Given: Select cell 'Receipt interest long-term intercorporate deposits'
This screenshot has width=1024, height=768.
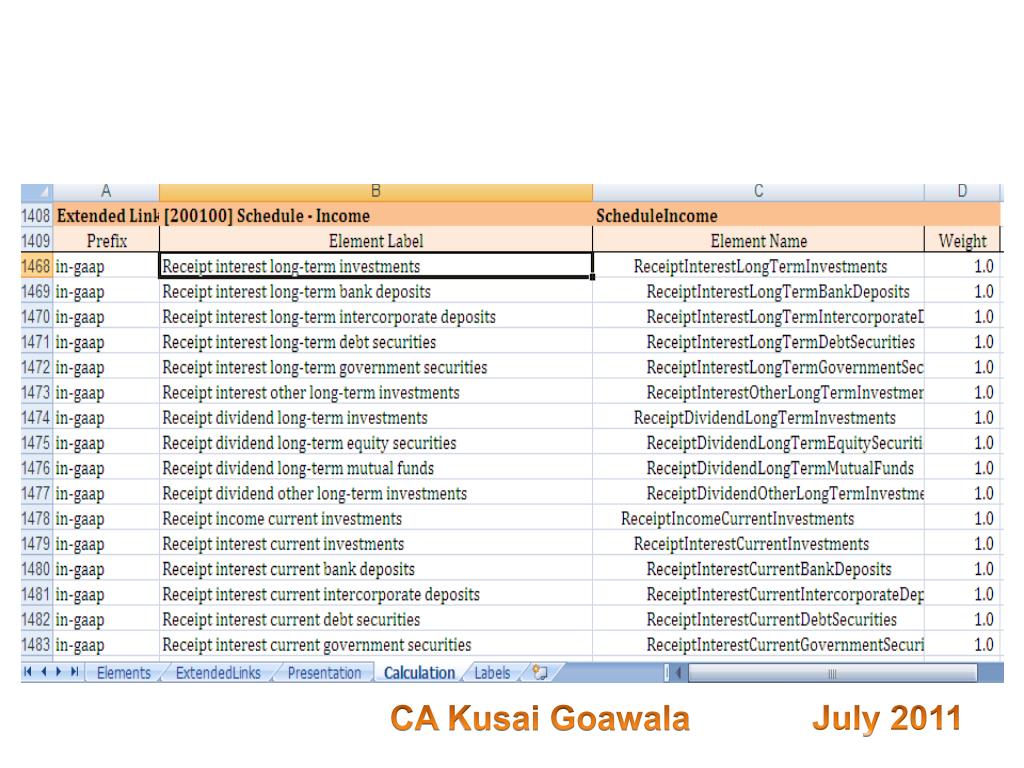Looking at the screenshot, I should click(376, 317).
